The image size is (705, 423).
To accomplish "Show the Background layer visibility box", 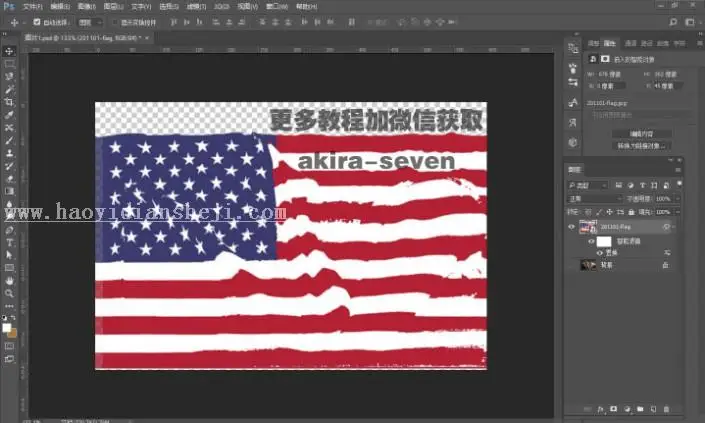I will click(x=571, y=265).
